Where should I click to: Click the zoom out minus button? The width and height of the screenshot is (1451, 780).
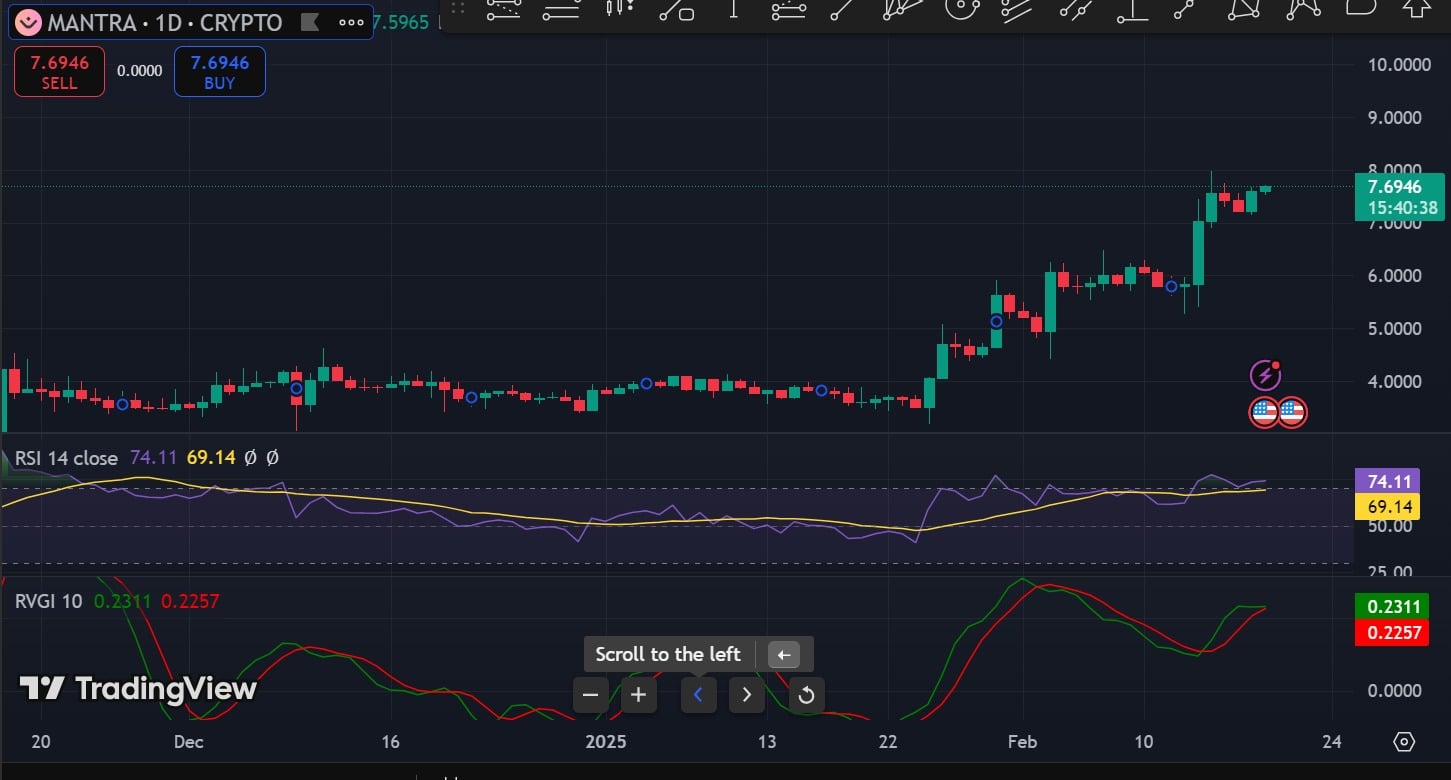click(591, 695)
